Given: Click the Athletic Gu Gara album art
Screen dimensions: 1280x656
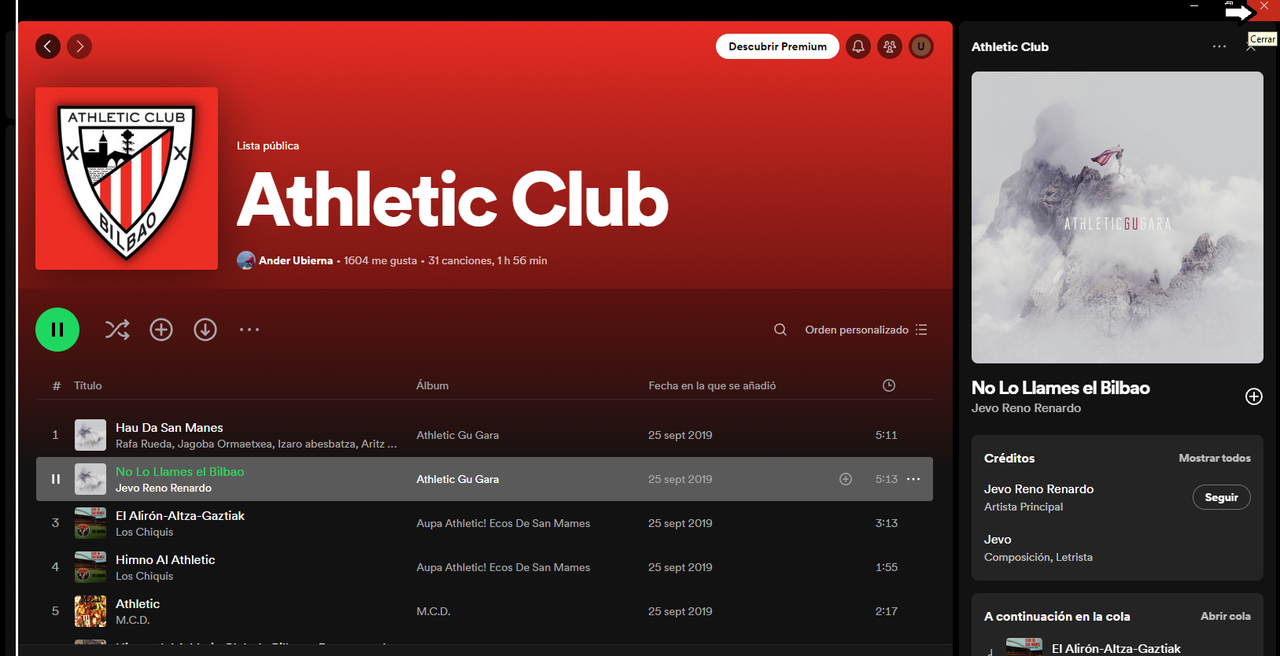Looking at the screenshot, I should 1117,217.
